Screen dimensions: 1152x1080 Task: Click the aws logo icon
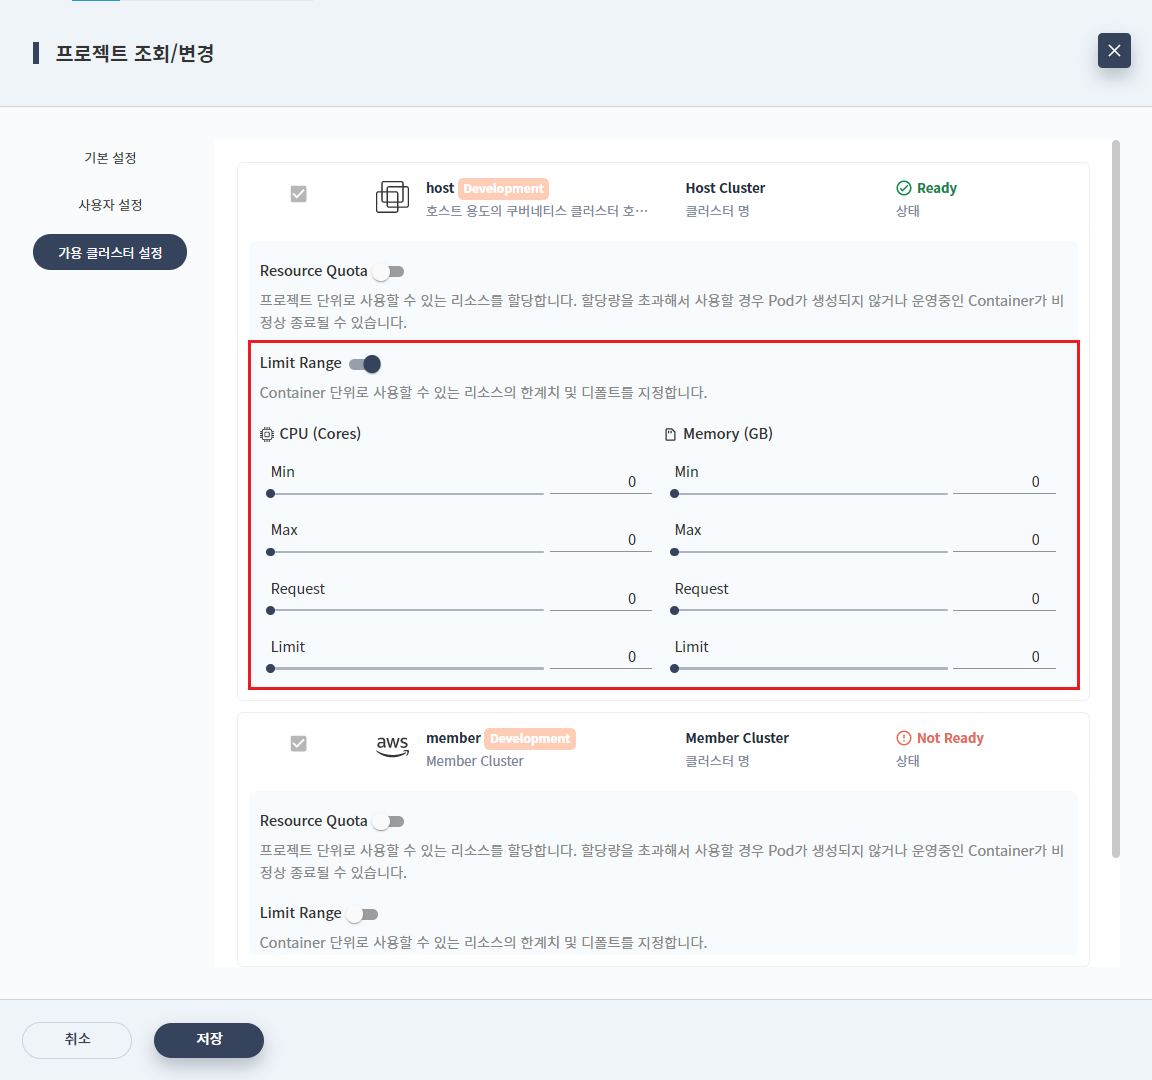392,746
